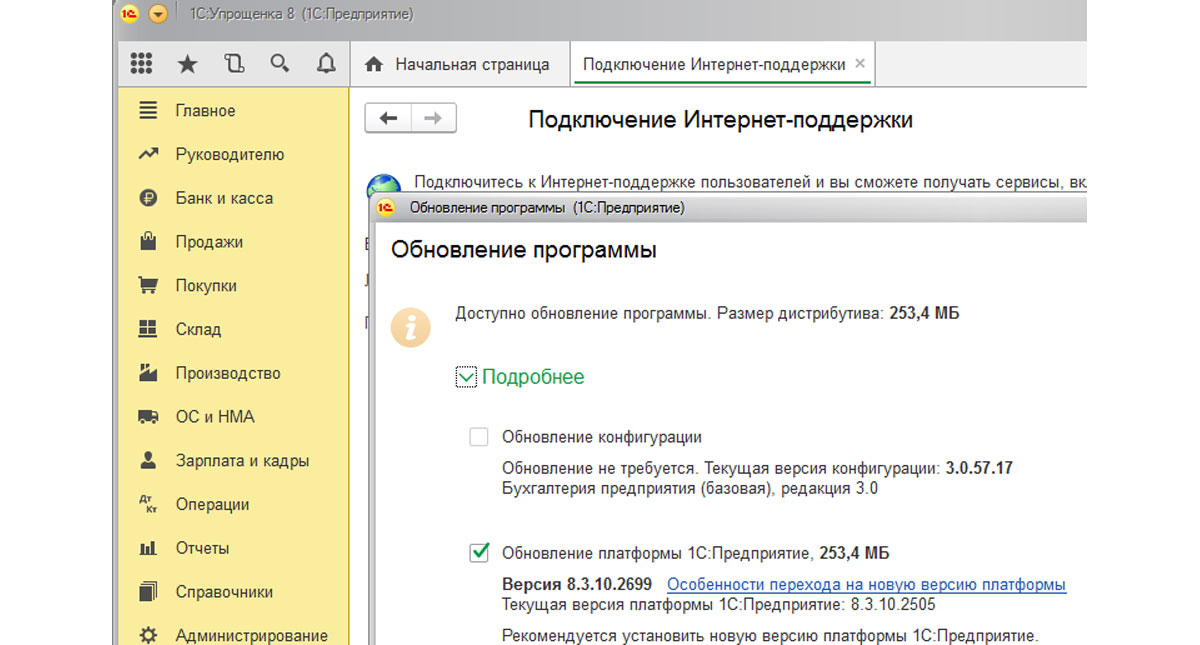Click the Обновление программы dialog heading

click(x=524, y=250)
